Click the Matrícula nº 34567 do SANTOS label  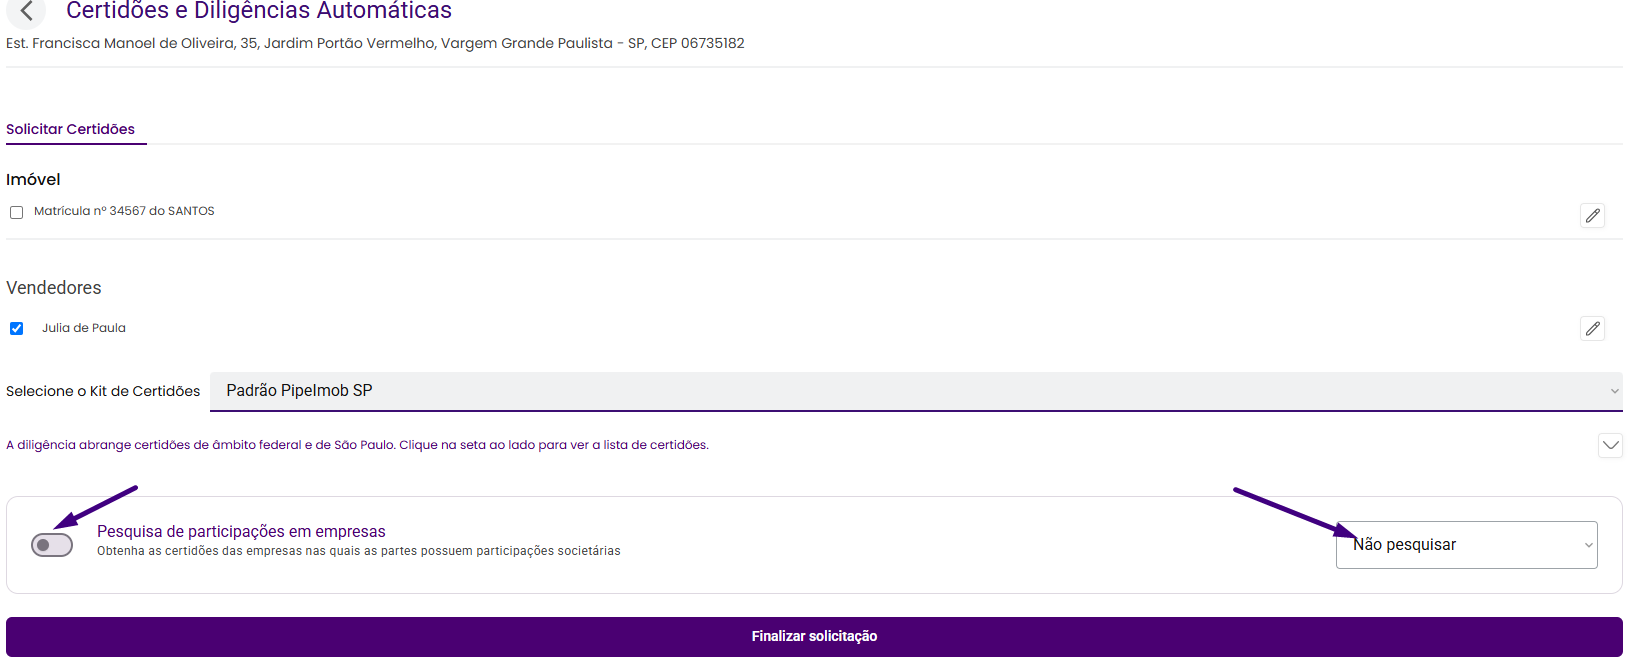click(x=124, y=211)
